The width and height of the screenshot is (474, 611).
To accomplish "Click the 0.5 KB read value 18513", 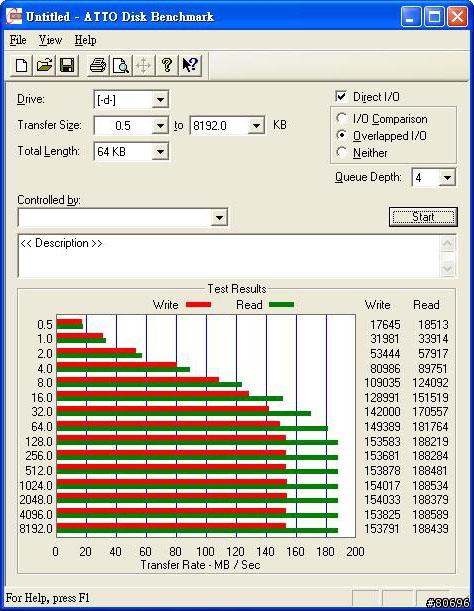I will tap(433, 325).
